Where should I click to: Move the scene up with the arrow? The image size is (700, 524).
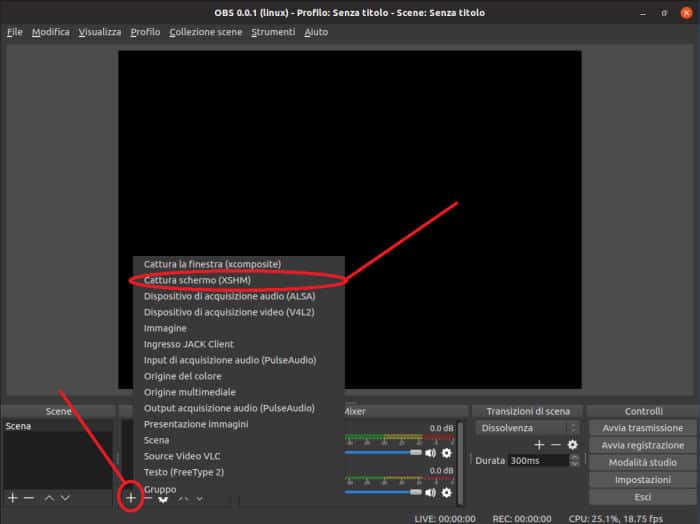[x=49, y=498]
